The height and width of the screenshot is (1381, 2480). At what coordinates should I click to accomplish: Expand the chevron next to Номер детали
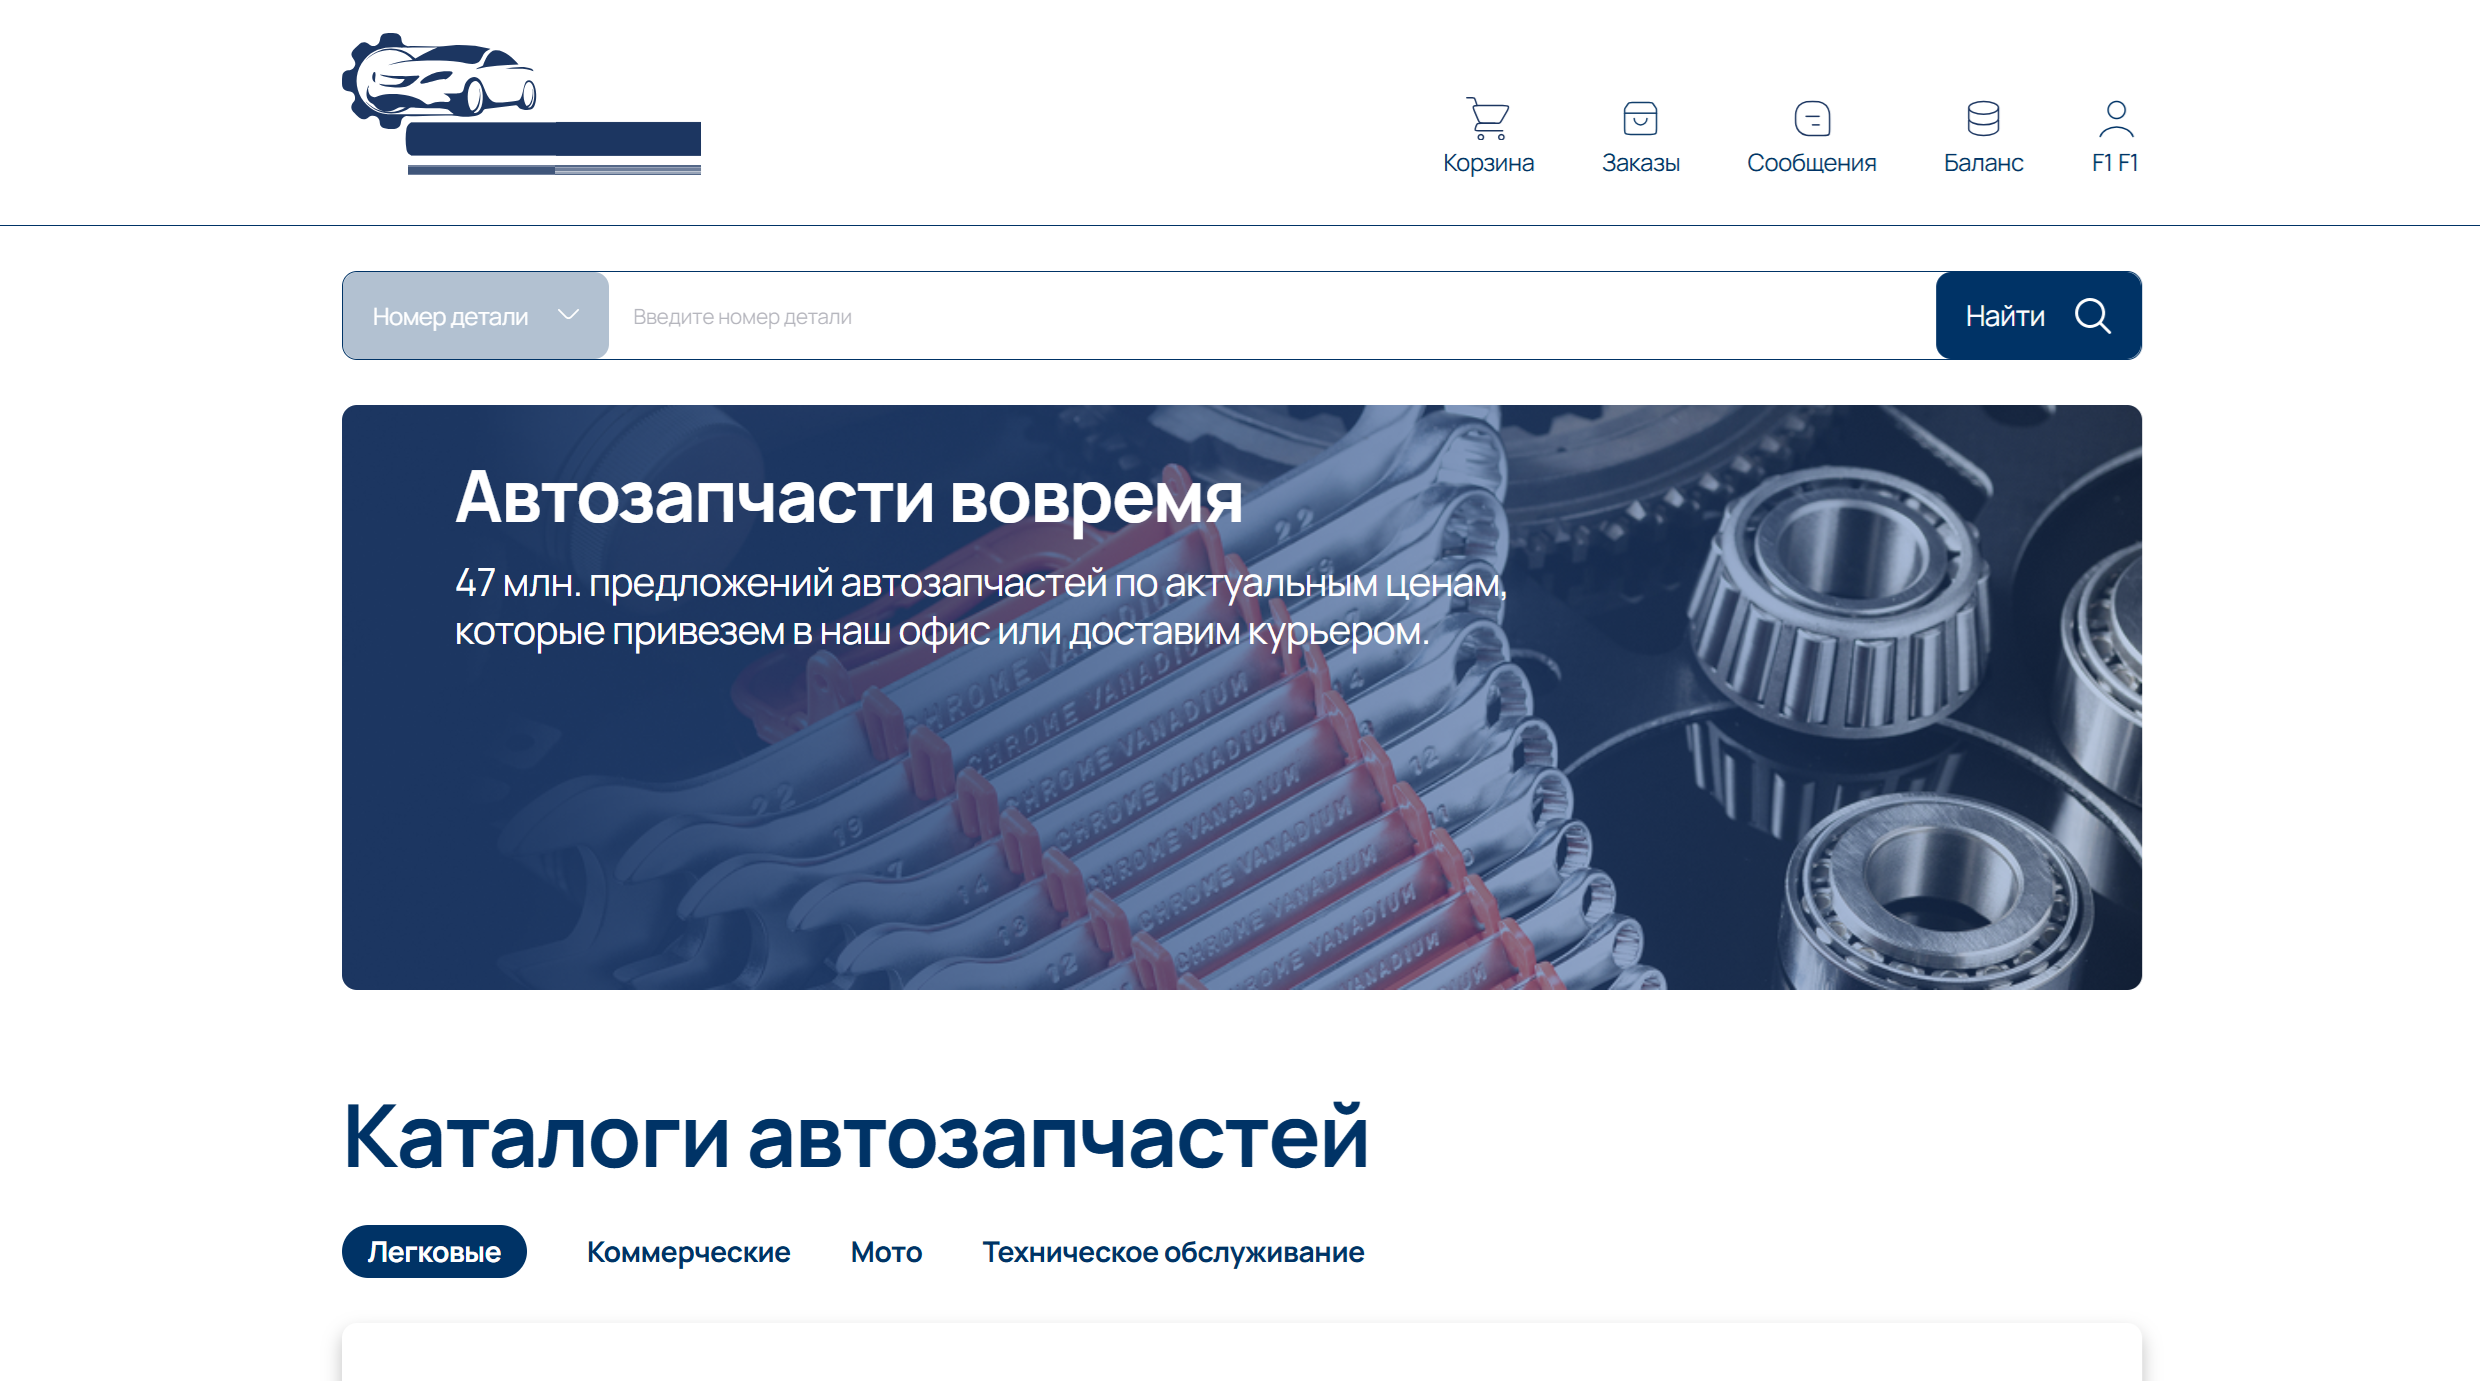click(x=568, y=315)
